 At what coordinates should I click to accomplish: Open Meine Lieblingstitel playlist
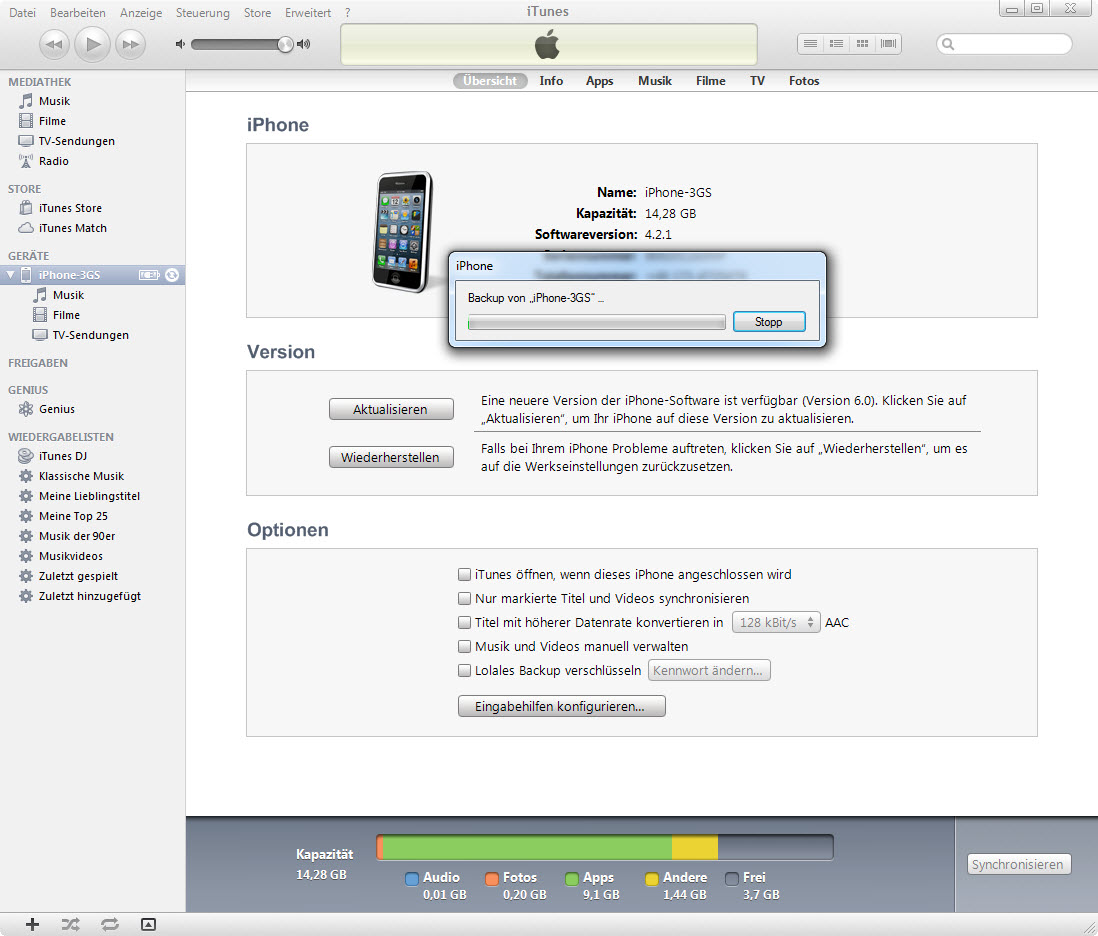coord(92,496)
